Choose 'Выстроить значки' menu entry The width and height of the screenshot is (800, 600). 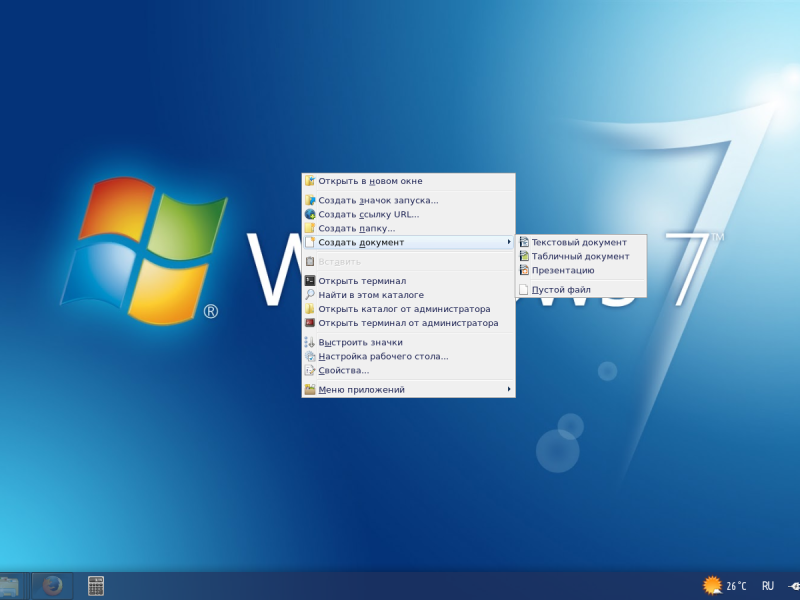(x=408, y=342)
